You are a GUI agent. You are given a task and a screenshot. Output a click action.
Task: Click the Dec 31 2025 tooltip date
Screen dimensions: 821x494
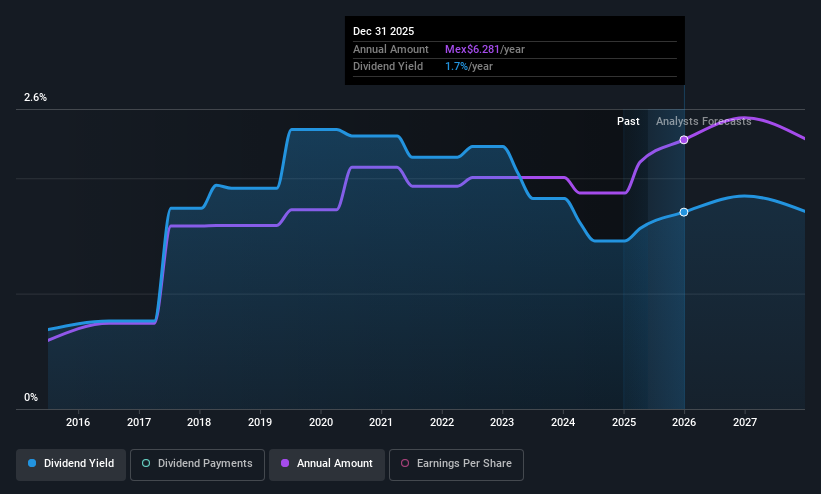pyautogui.click(x=383, y=31)
